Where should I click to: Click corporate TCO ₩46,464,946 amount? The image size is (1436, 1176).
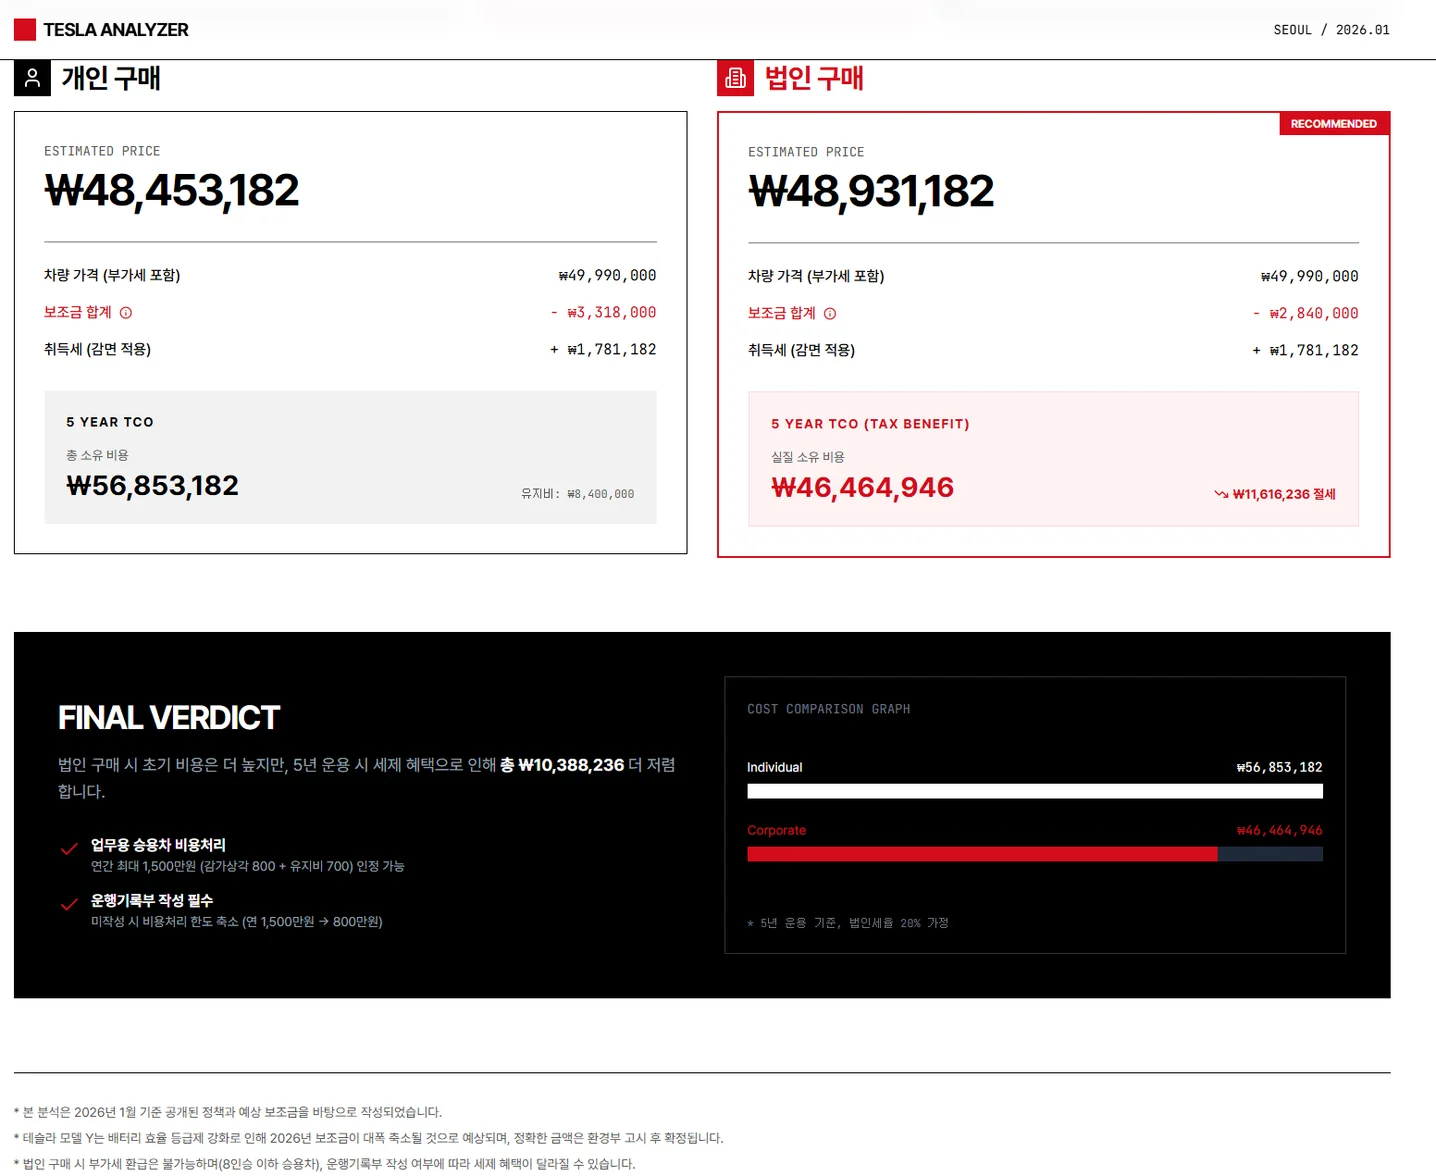coord(862,488)
